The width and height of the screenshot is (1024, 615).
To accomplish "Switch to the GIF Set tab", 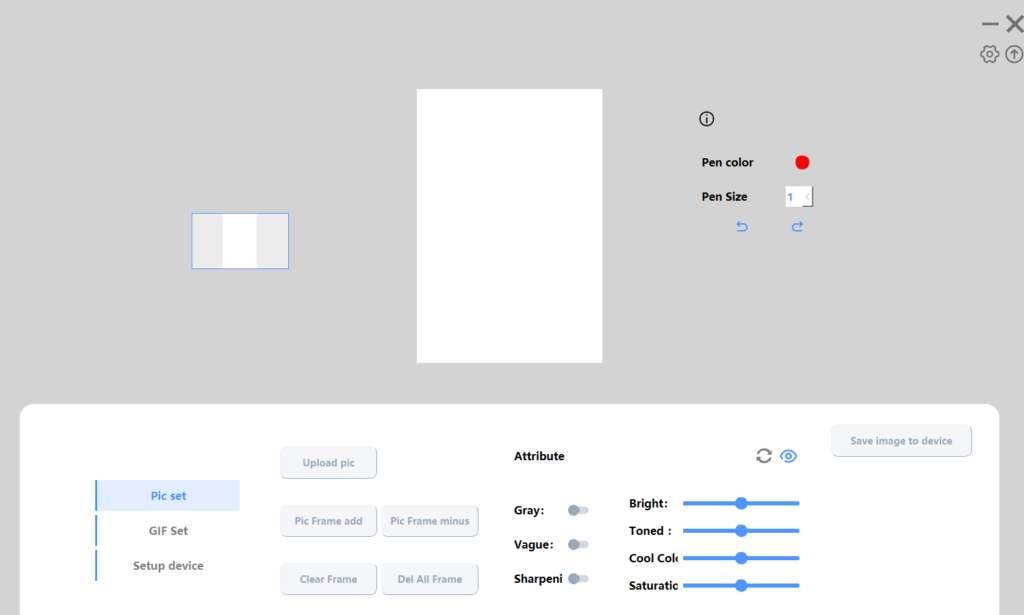I will click(168, 531).
